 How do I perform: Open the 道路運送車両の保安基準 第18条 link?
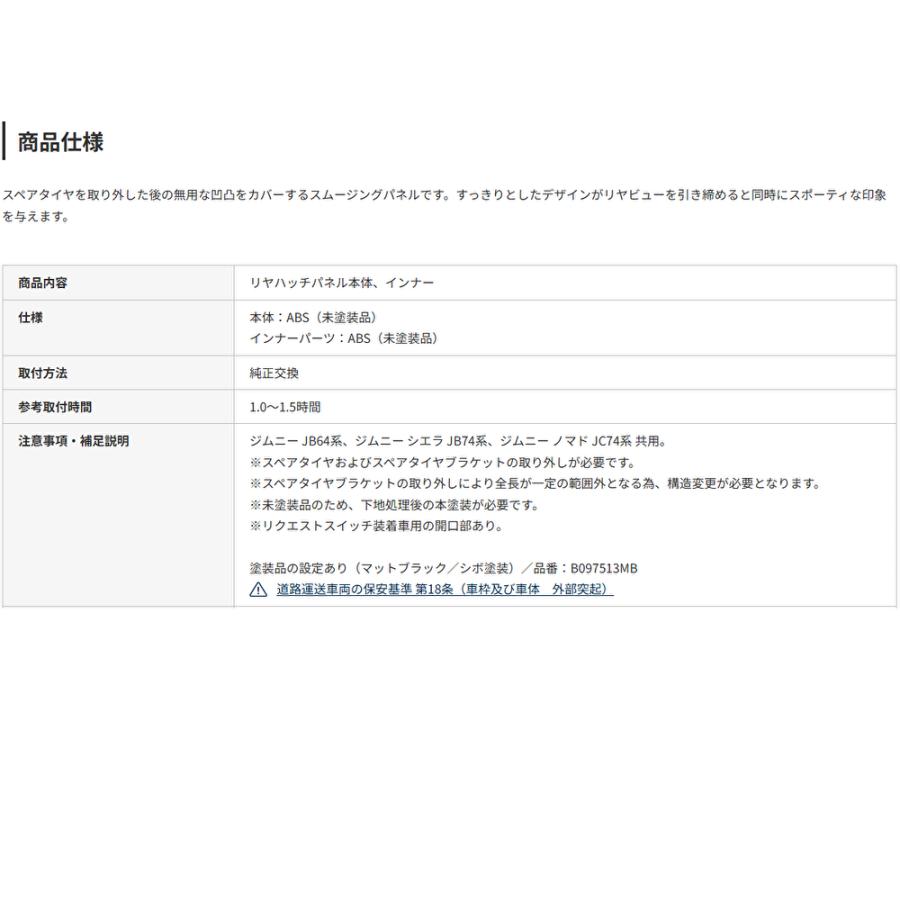click(x=445, y=589)
